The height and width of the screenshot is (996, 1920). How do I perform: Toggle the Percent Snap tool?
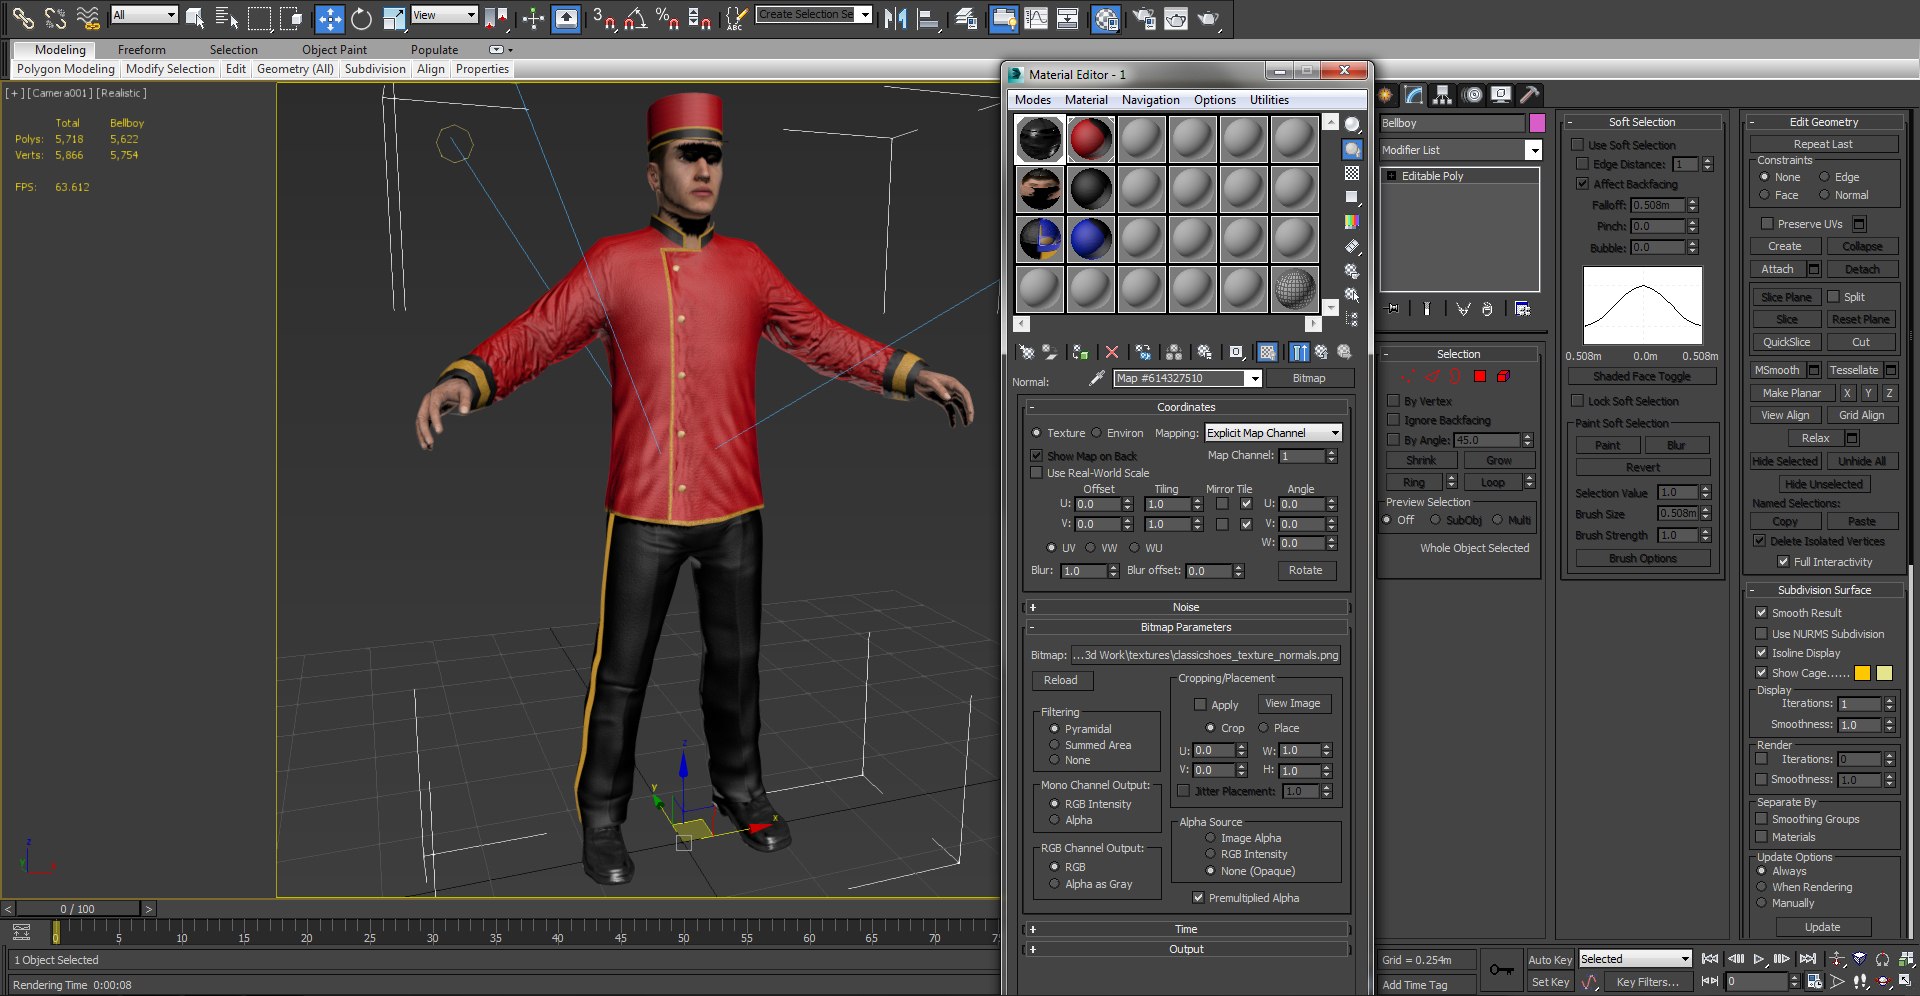click(x=667, y=18)
